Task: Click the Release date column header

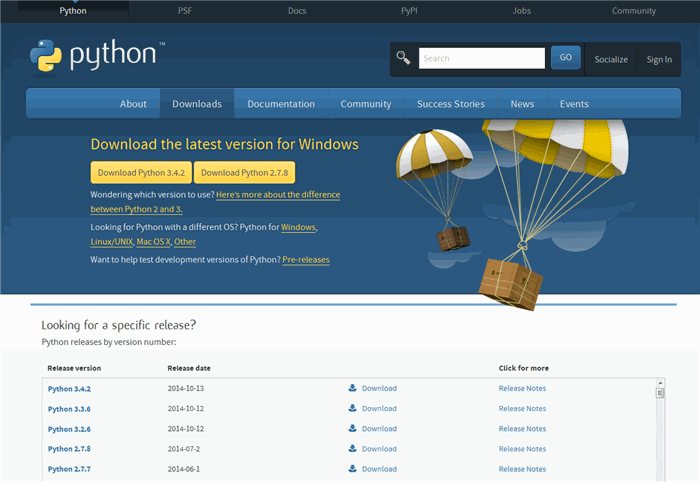Action: coord(189,368)
